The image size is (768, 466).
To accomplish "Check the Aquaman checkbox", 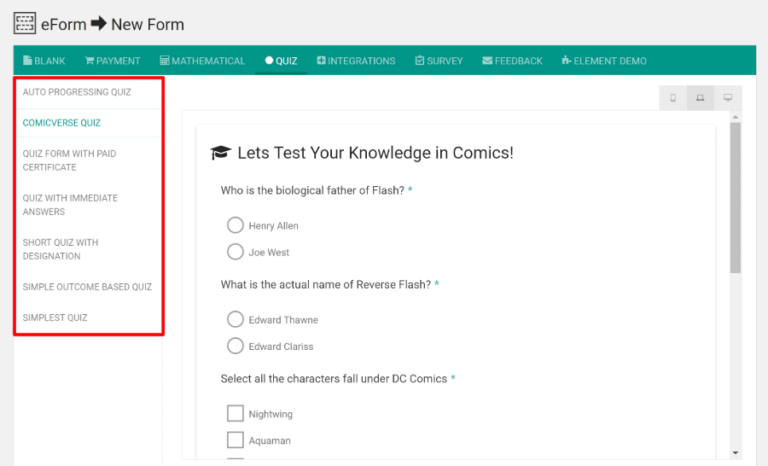I will tap(236, 440).
